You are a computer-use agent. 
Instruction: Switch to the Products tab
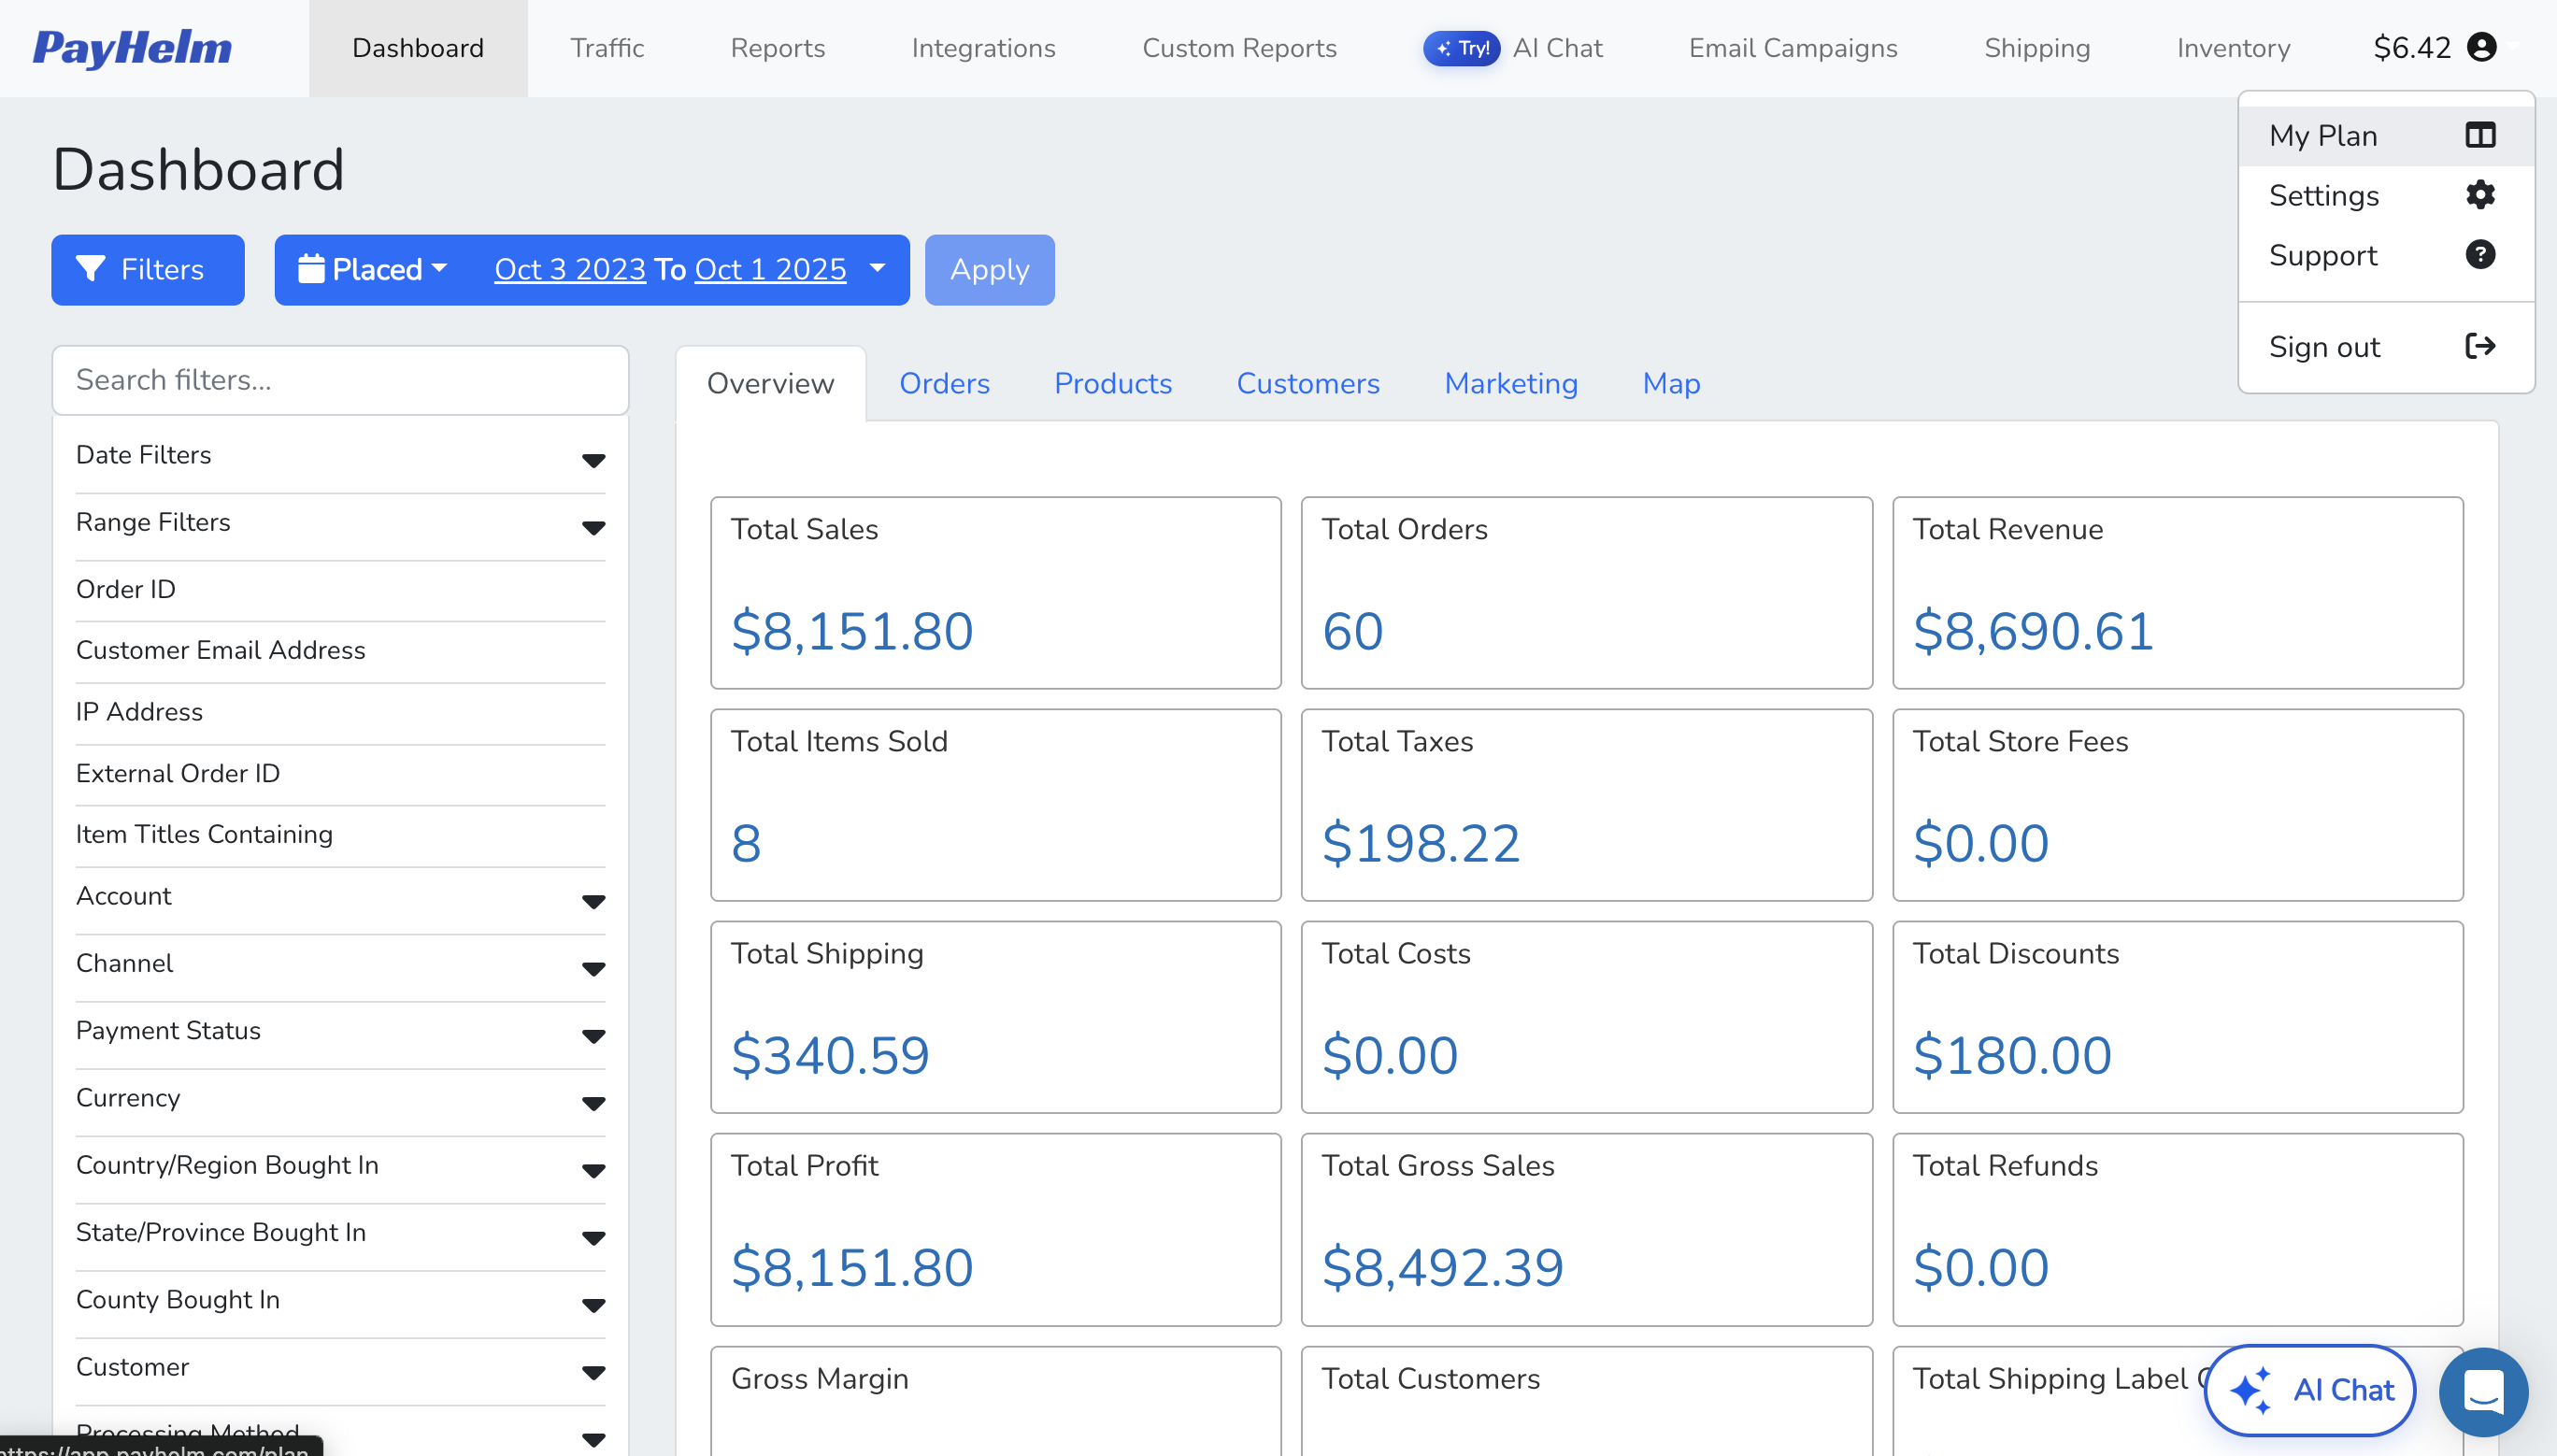(1113, 383)
